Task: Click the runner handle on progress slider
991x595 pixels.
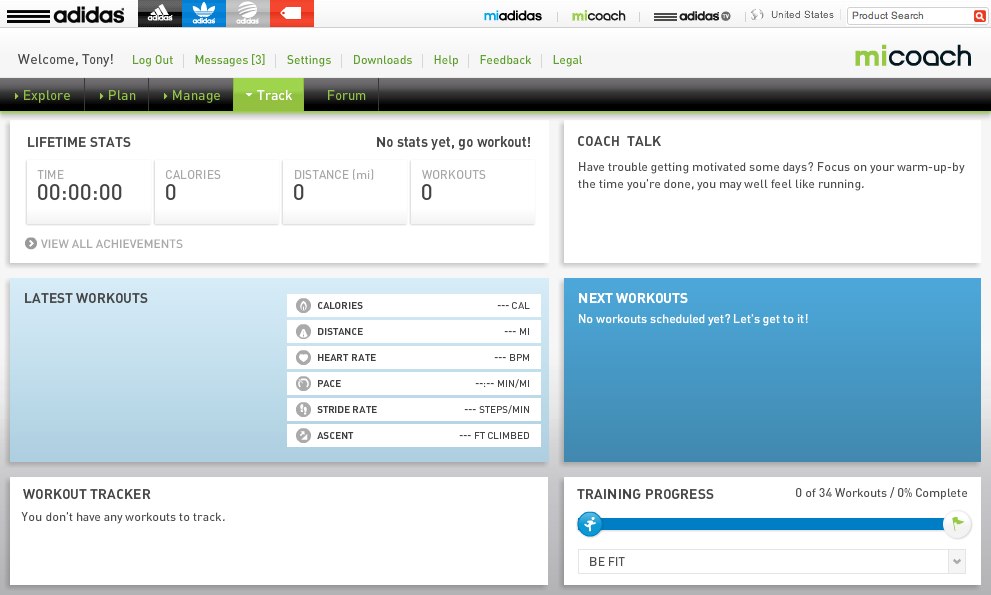Action: (590, 524)
